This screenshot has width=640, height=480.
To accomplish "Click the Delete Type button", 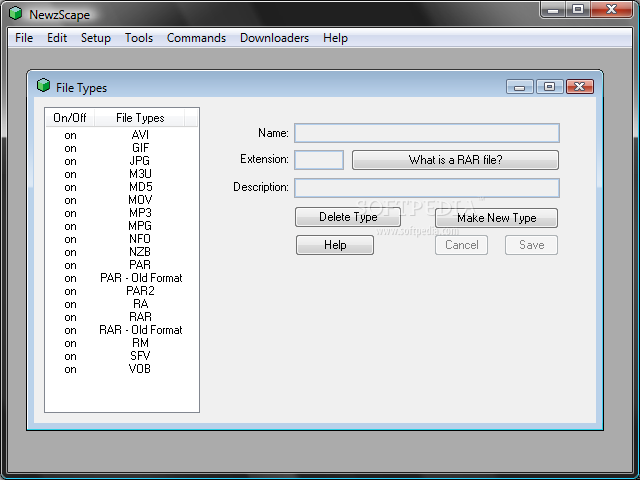I will point(348,217).
